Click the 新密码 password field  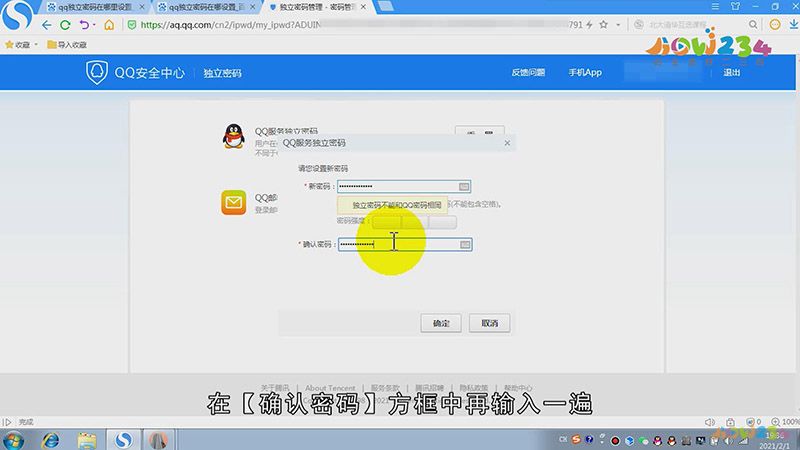point(404,186)
